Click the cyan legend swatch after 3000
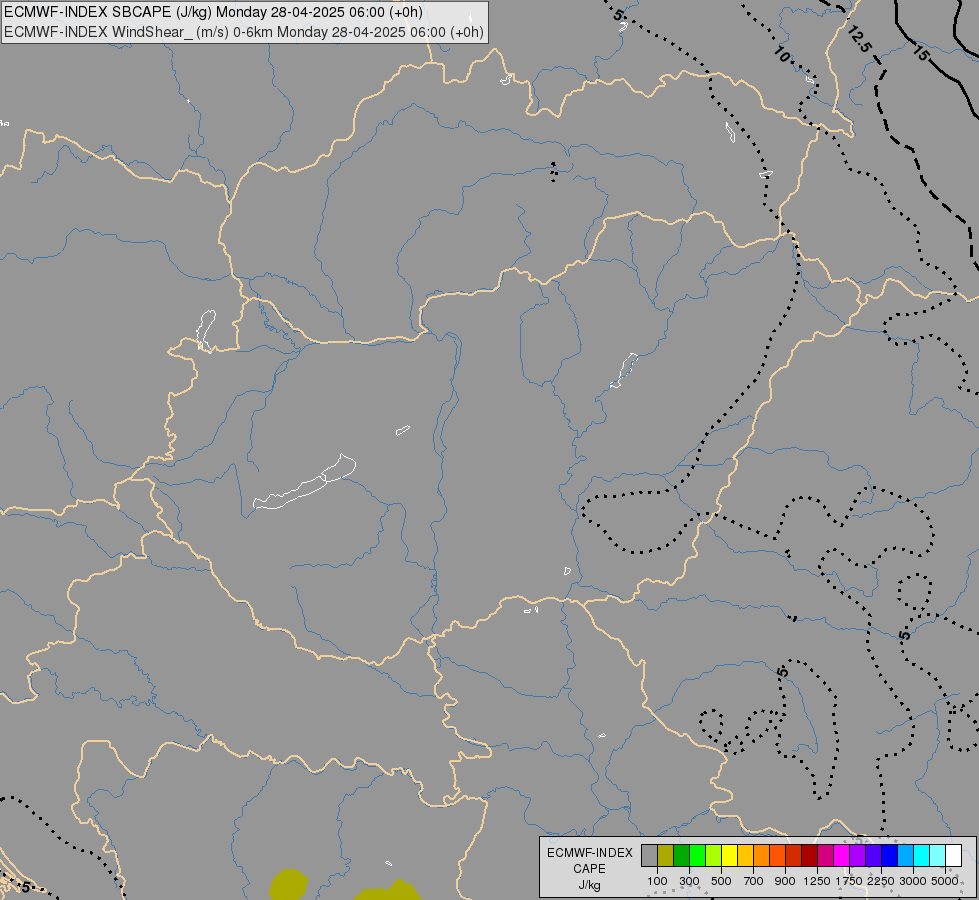The height and width of the screenshot is (900, 979). 922,856
